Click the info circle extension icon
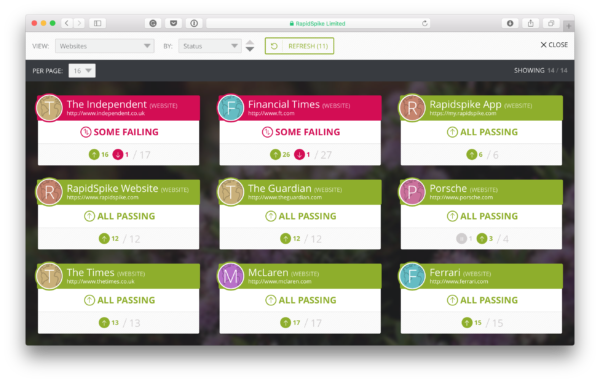This screenshot has width=600, height=382. click(x=194, y=23)
